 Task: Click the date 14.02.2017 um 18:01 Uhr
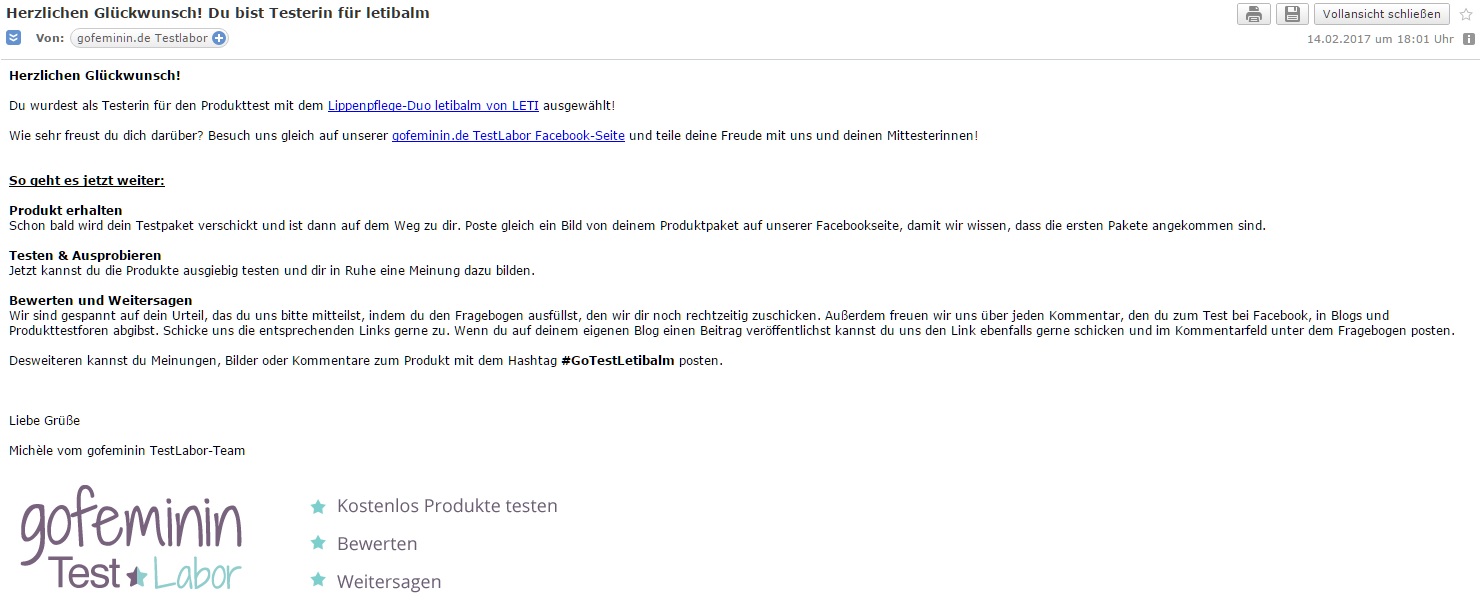click(1380, 39)
